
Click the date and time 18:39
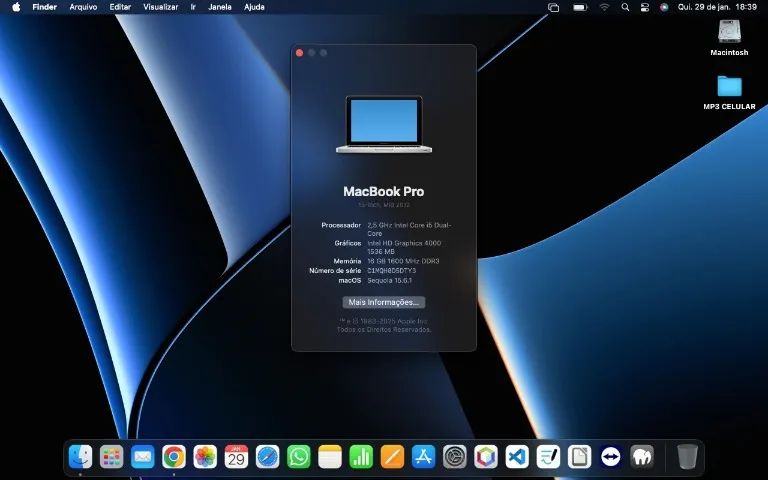coord(718,7)
